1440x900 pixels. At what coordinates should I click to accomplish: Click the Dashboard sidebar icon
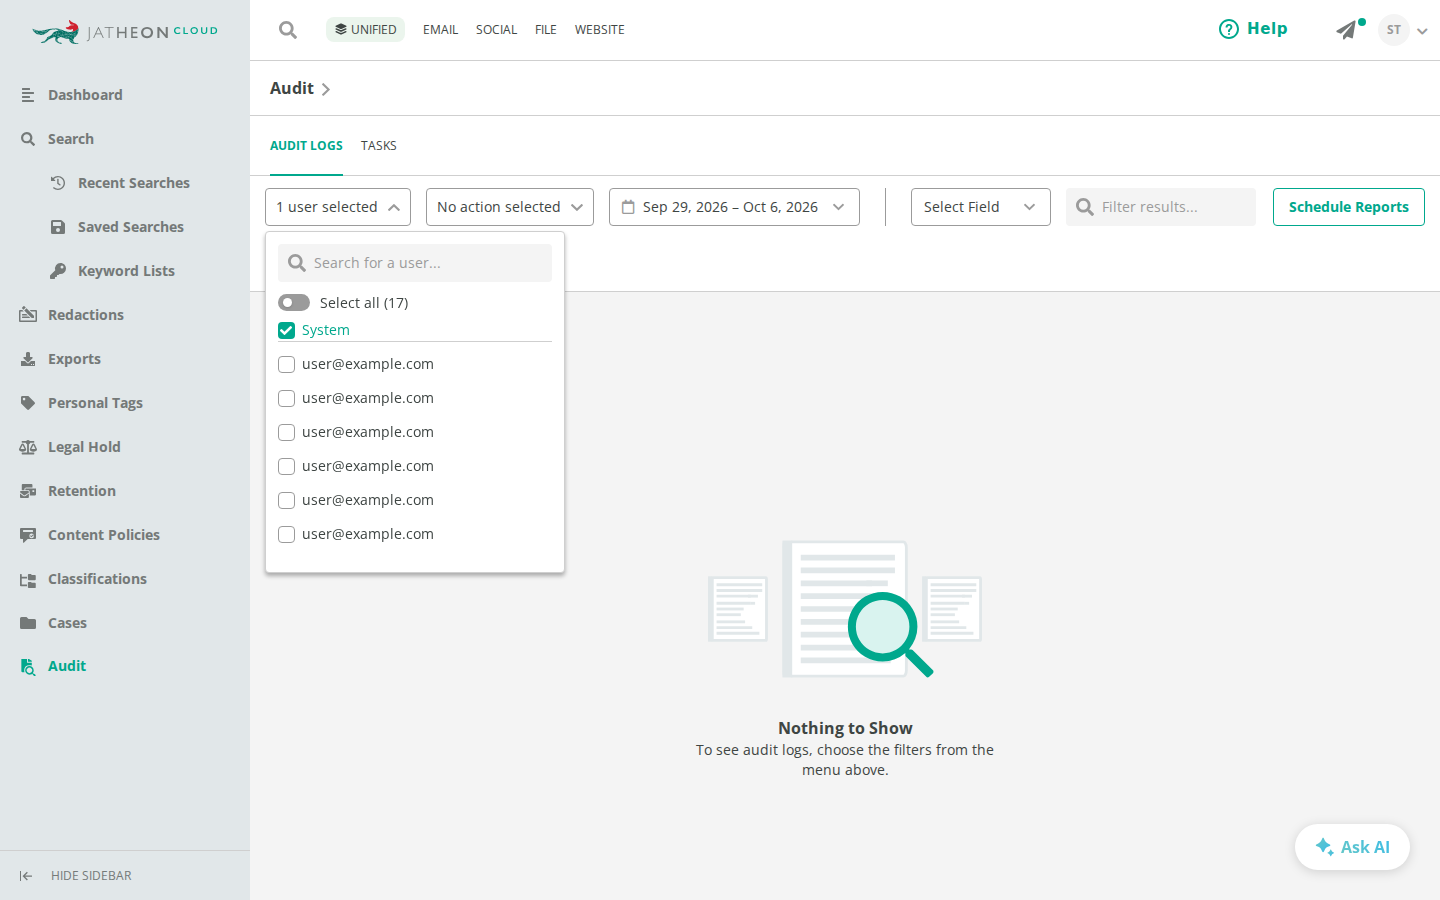click(28, 95)
